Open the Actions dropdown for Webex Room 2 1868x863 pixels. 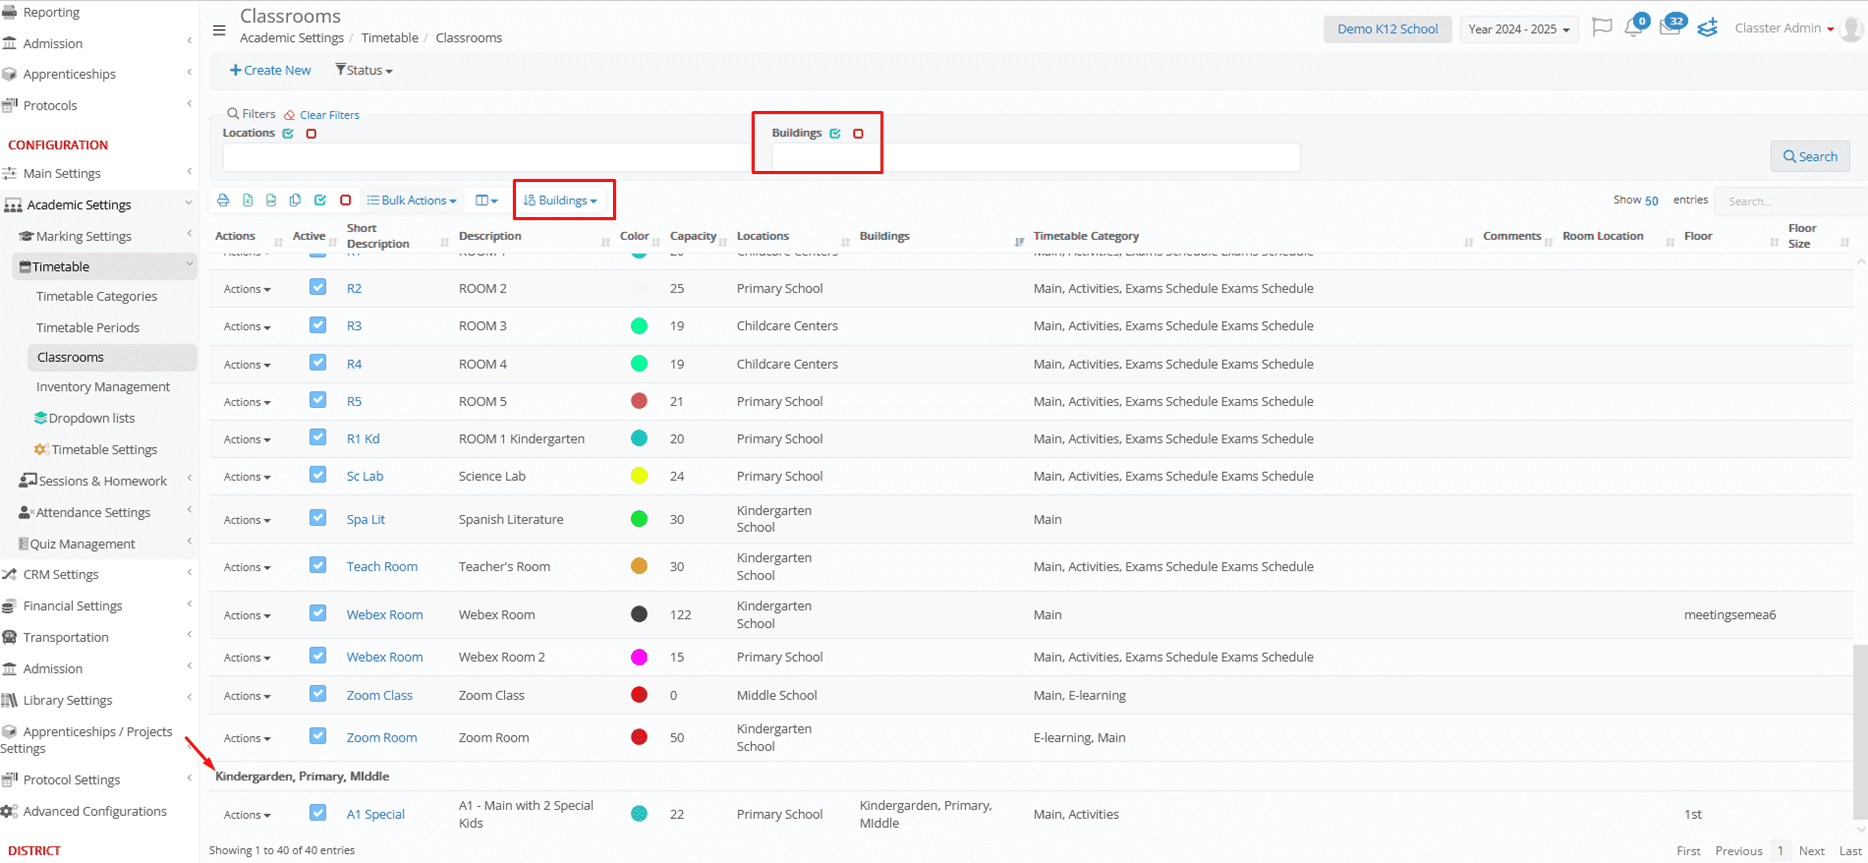click(247, 657)
